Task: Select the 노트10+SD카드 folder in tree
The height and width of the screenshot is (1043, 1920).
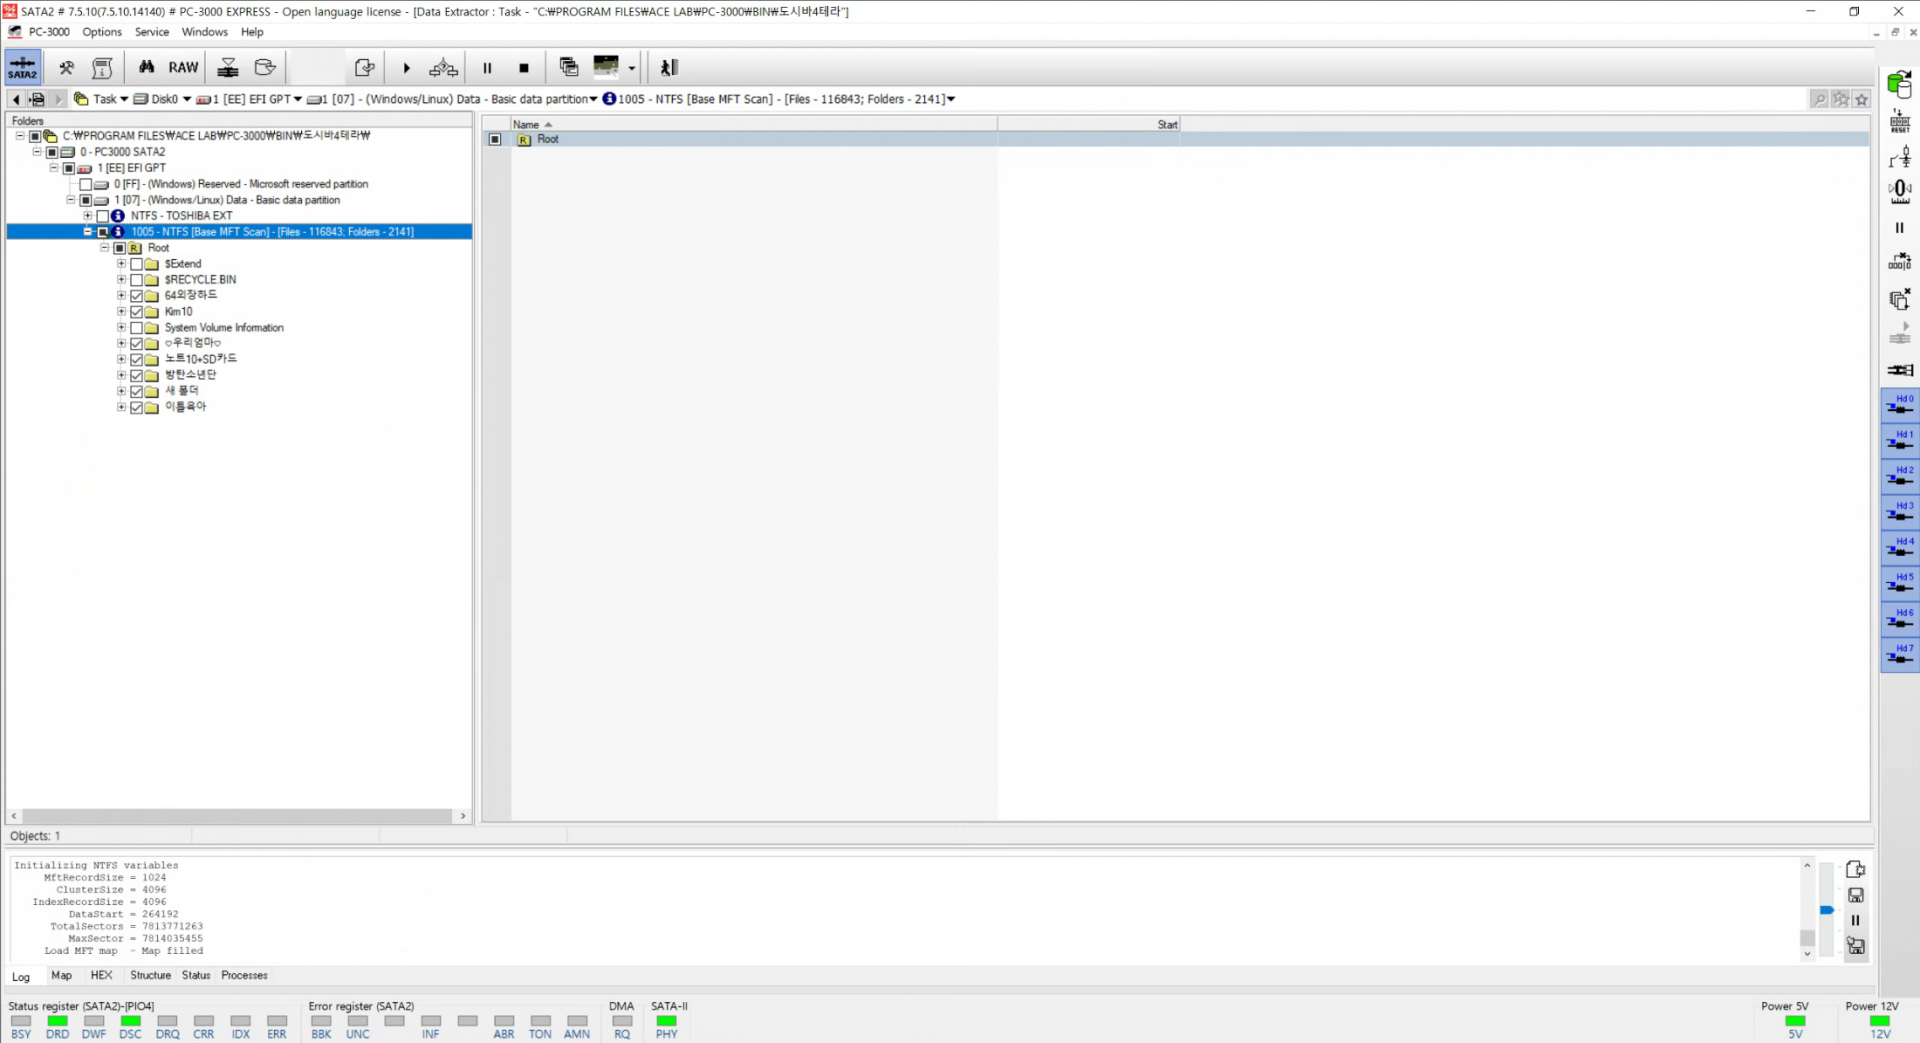Action: (201, 359)
